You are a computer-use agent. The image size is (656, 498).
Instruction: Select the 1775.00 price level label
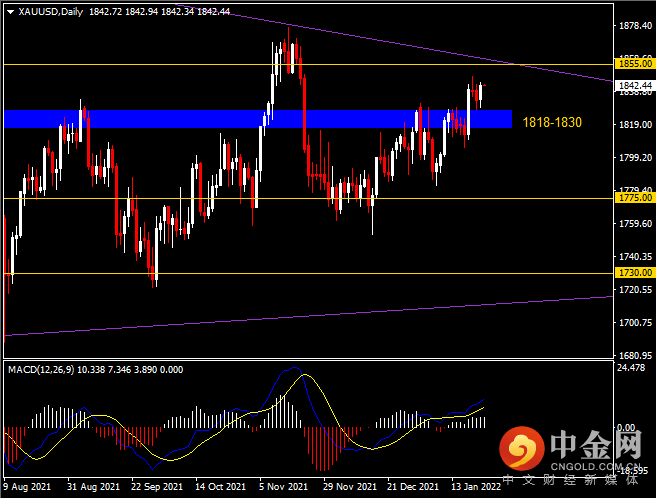click(x=635, y=198)
